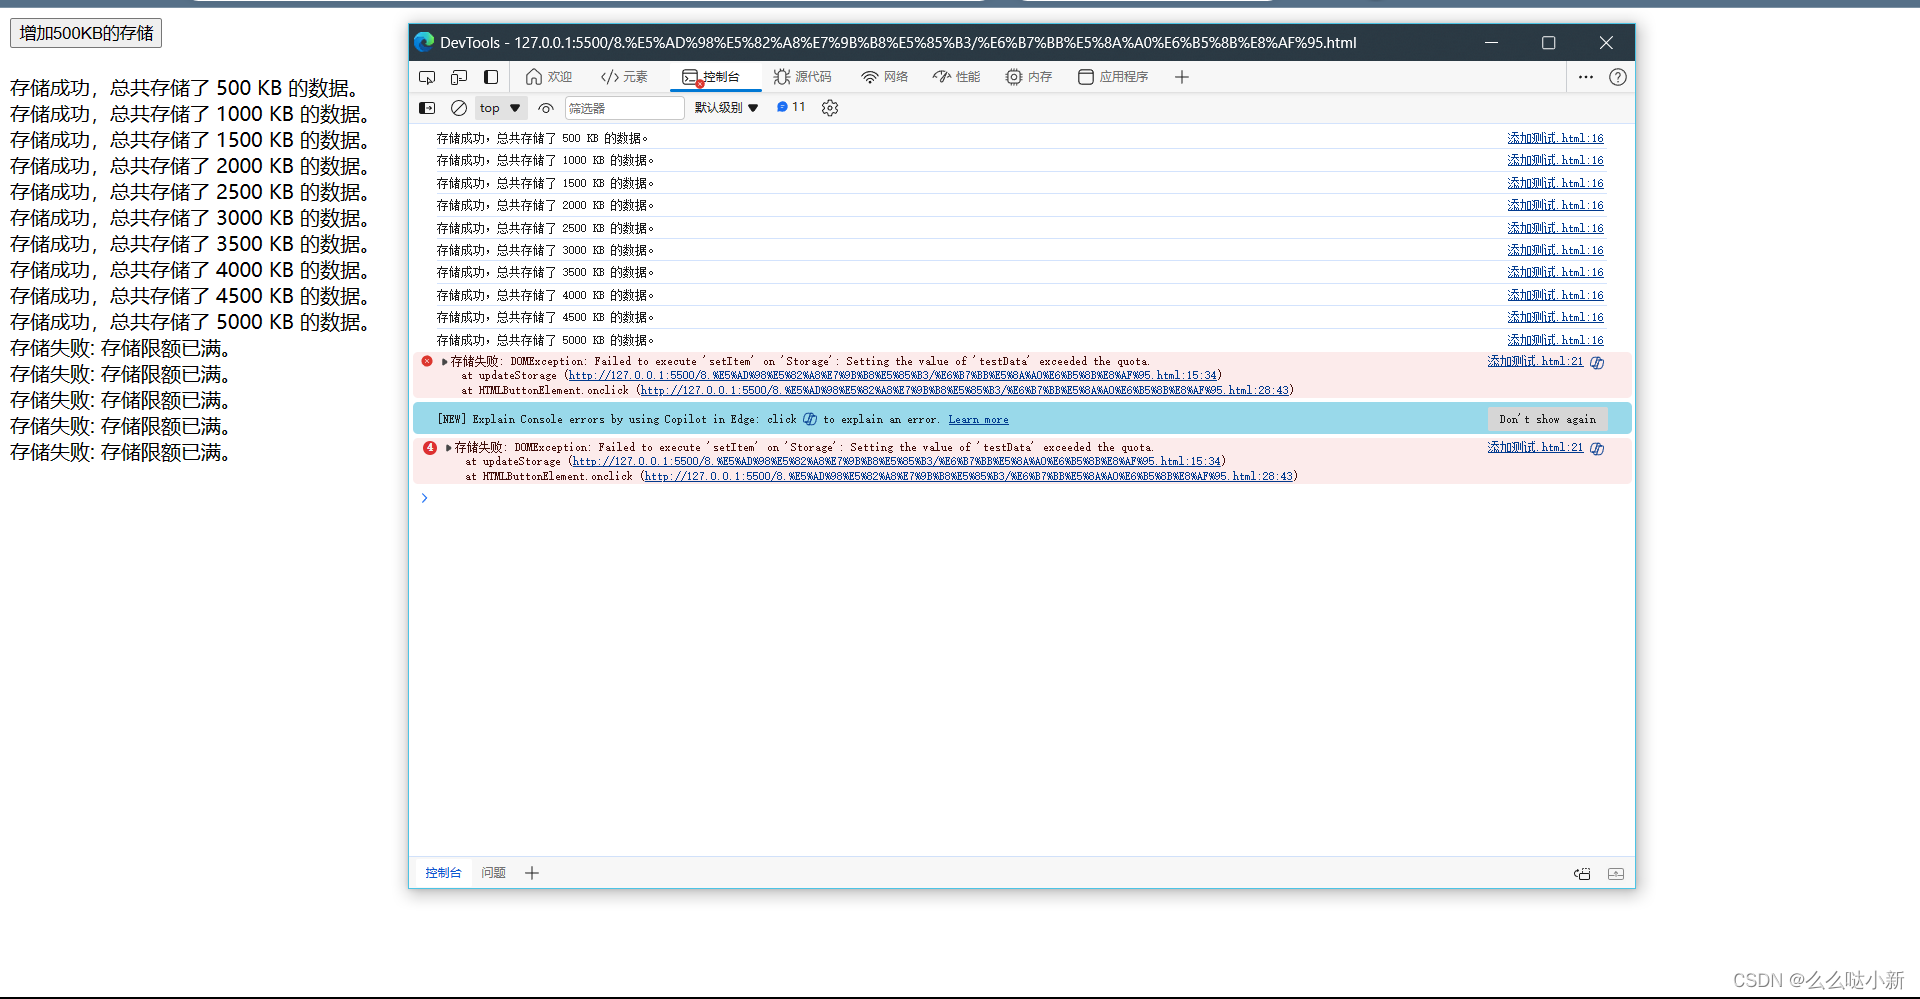
Task: Switch to the 应用程序 tab
Action: click(x=1113, y=77)
